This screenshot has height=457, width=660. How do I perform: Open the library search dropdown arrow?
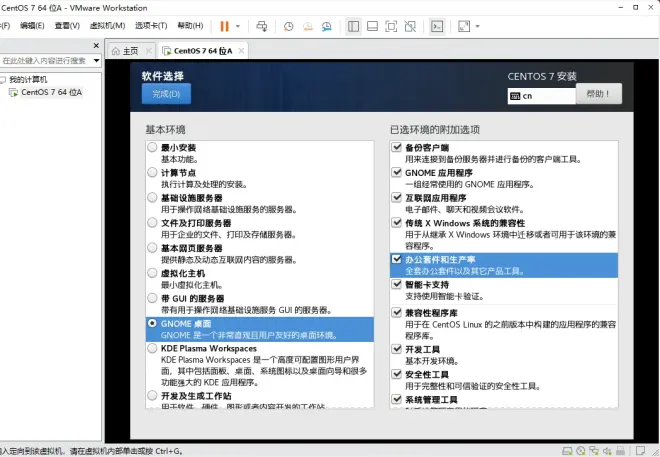click(96, 61)
